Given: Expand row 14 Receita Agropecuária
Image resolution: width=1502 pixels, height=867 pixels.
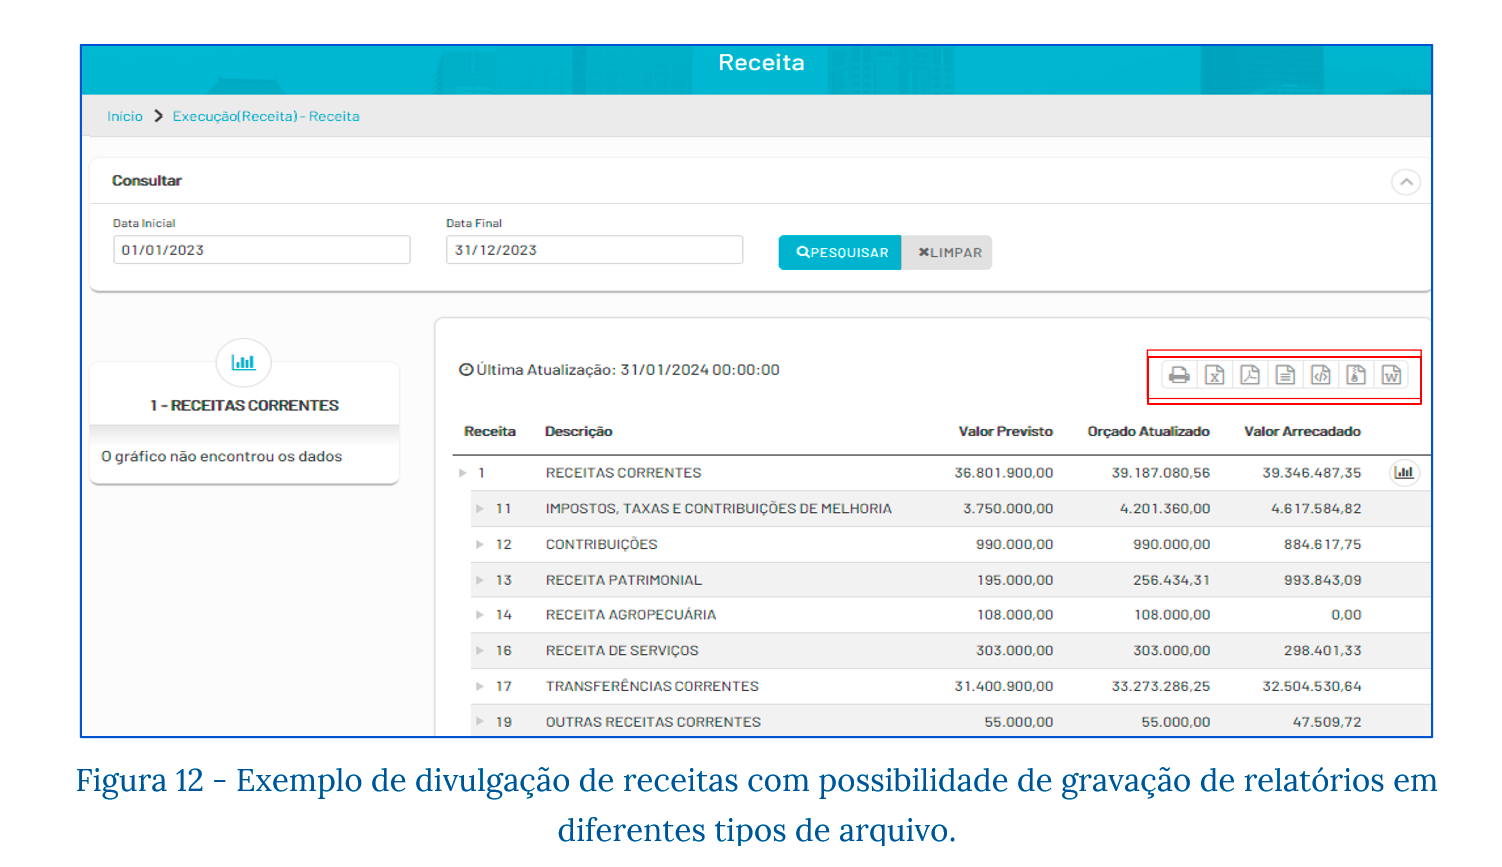Looking at the screenshot, I should 480,615.
